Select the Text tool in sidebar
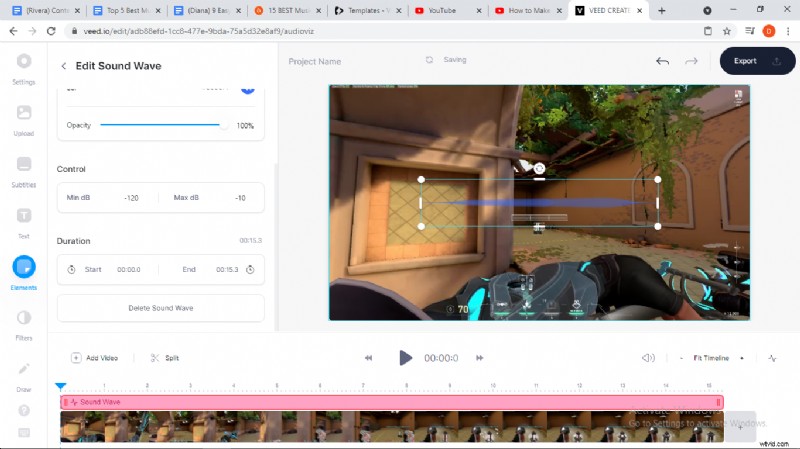800x449 pixels. pyautogui.click(x=24, y=221)
